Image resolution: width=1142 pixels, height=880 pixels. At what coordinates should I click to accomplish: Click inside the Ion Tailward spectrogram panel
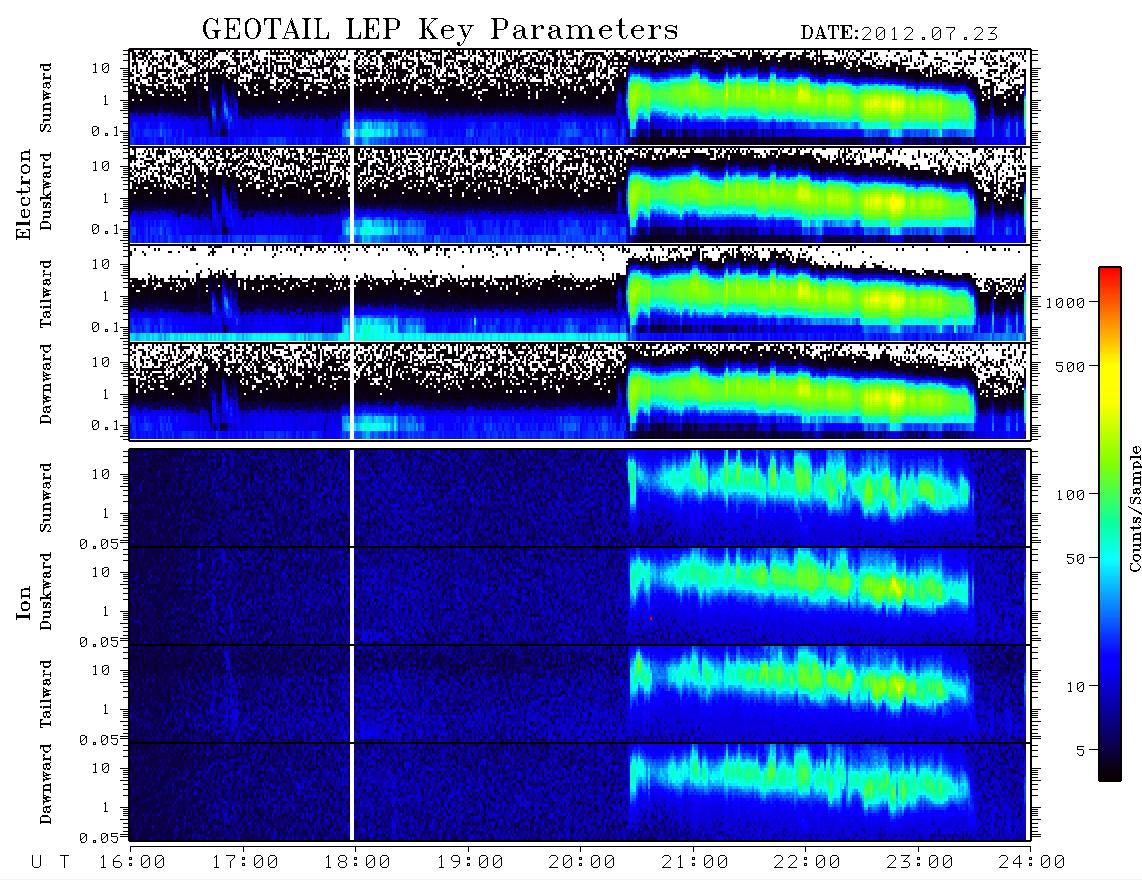pos(578,694)
